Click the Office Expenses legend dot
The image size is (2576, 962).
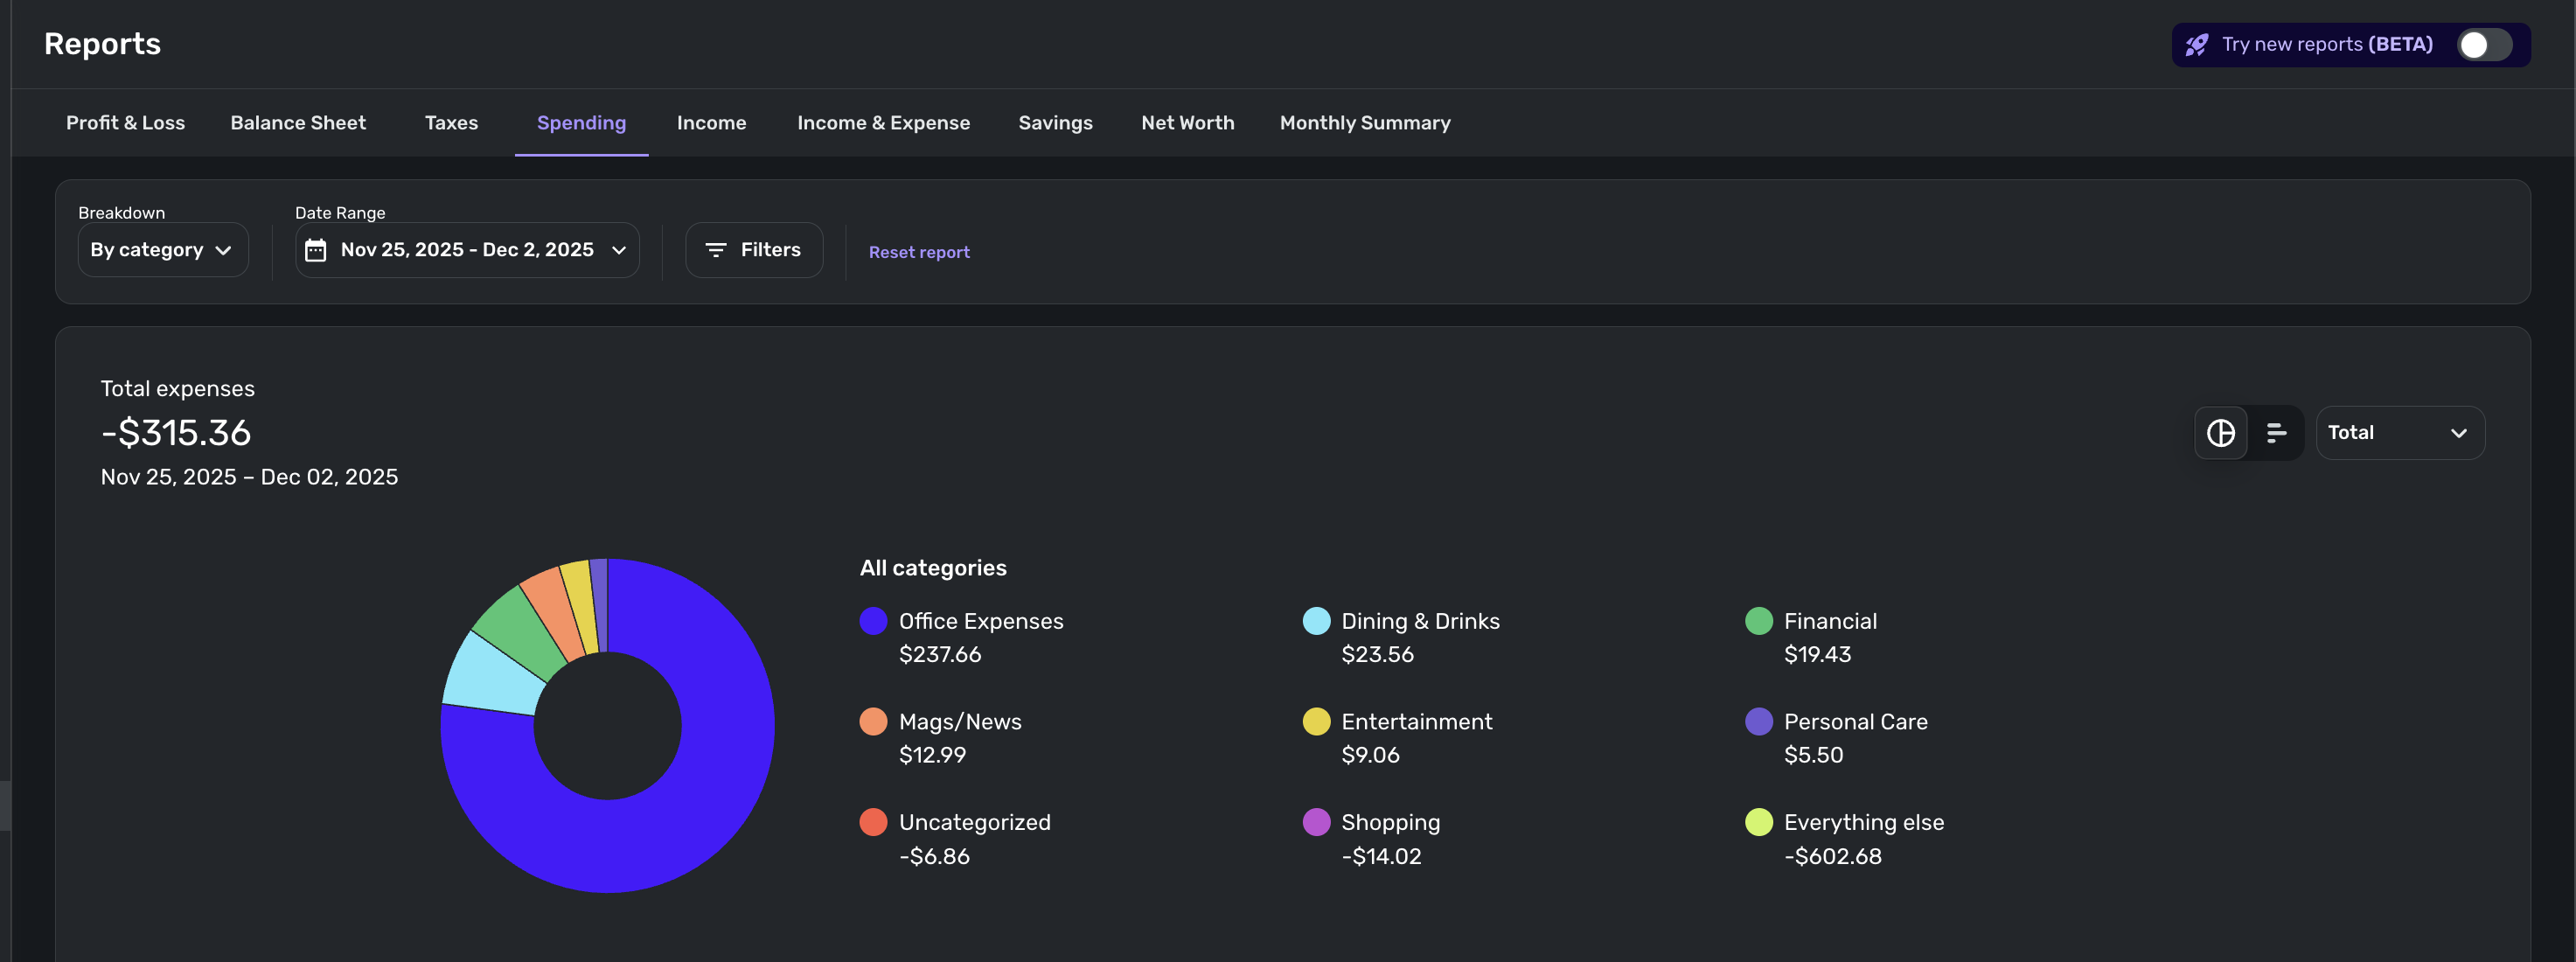(x=873, y=621)
